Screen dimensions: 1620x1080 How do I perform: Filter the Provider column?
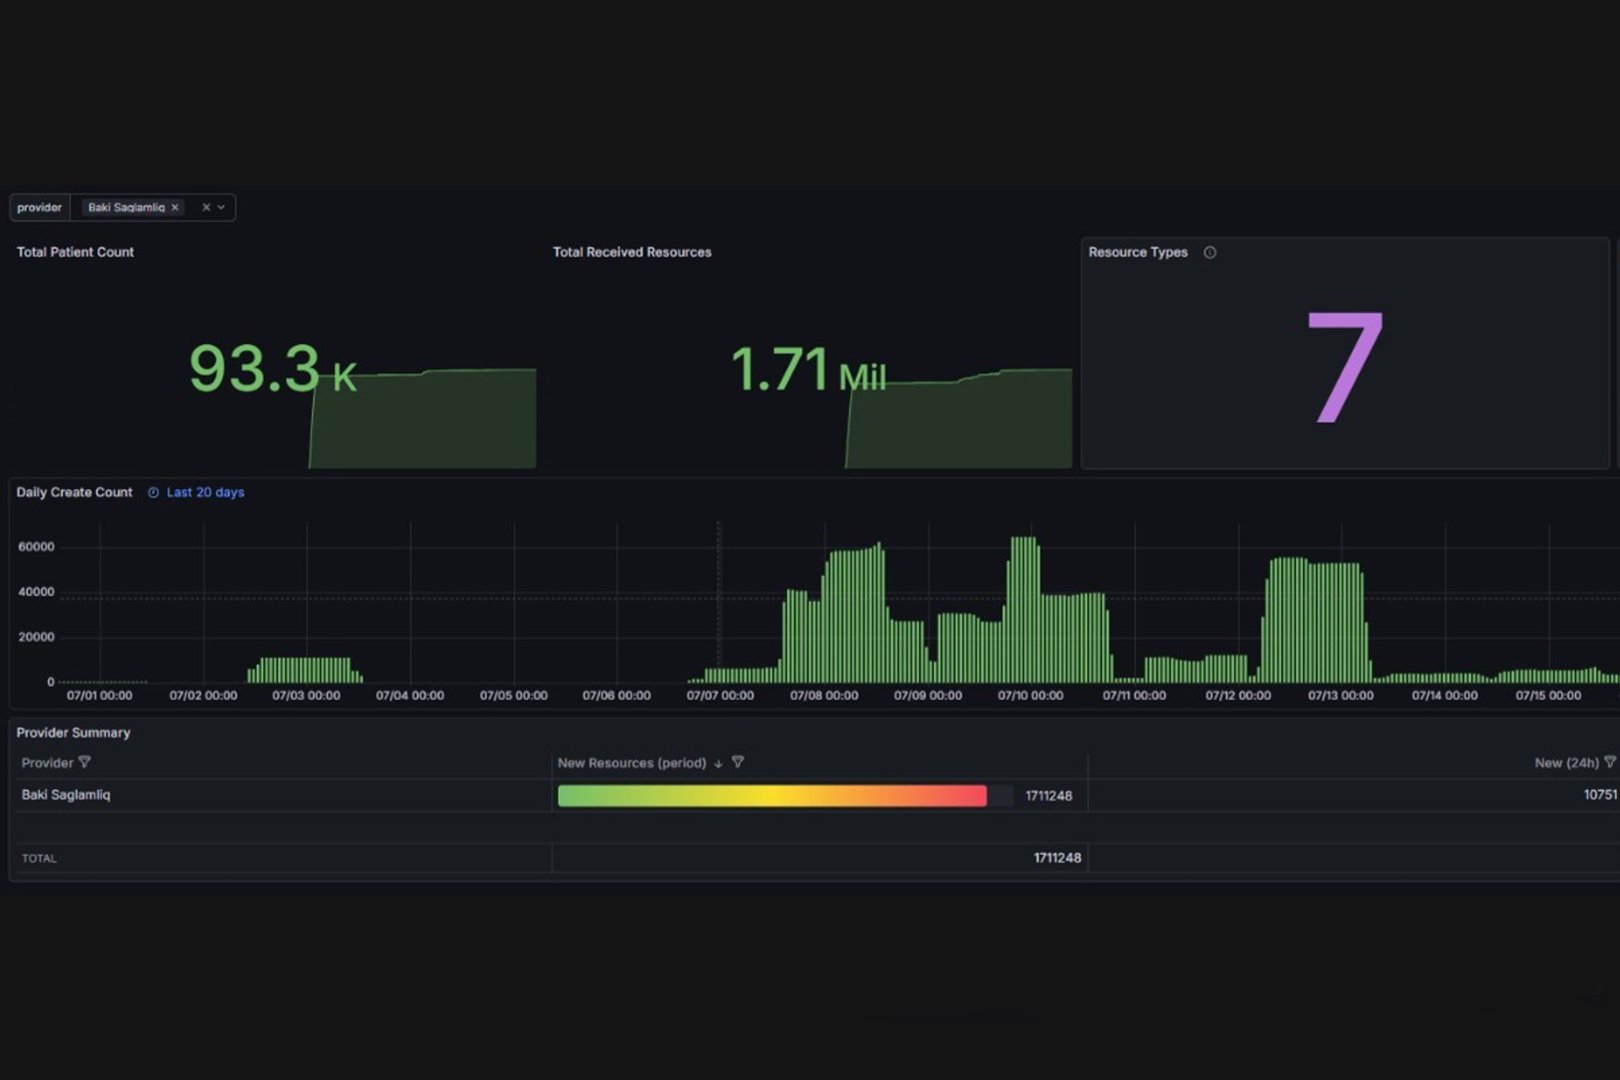[85, 762]
